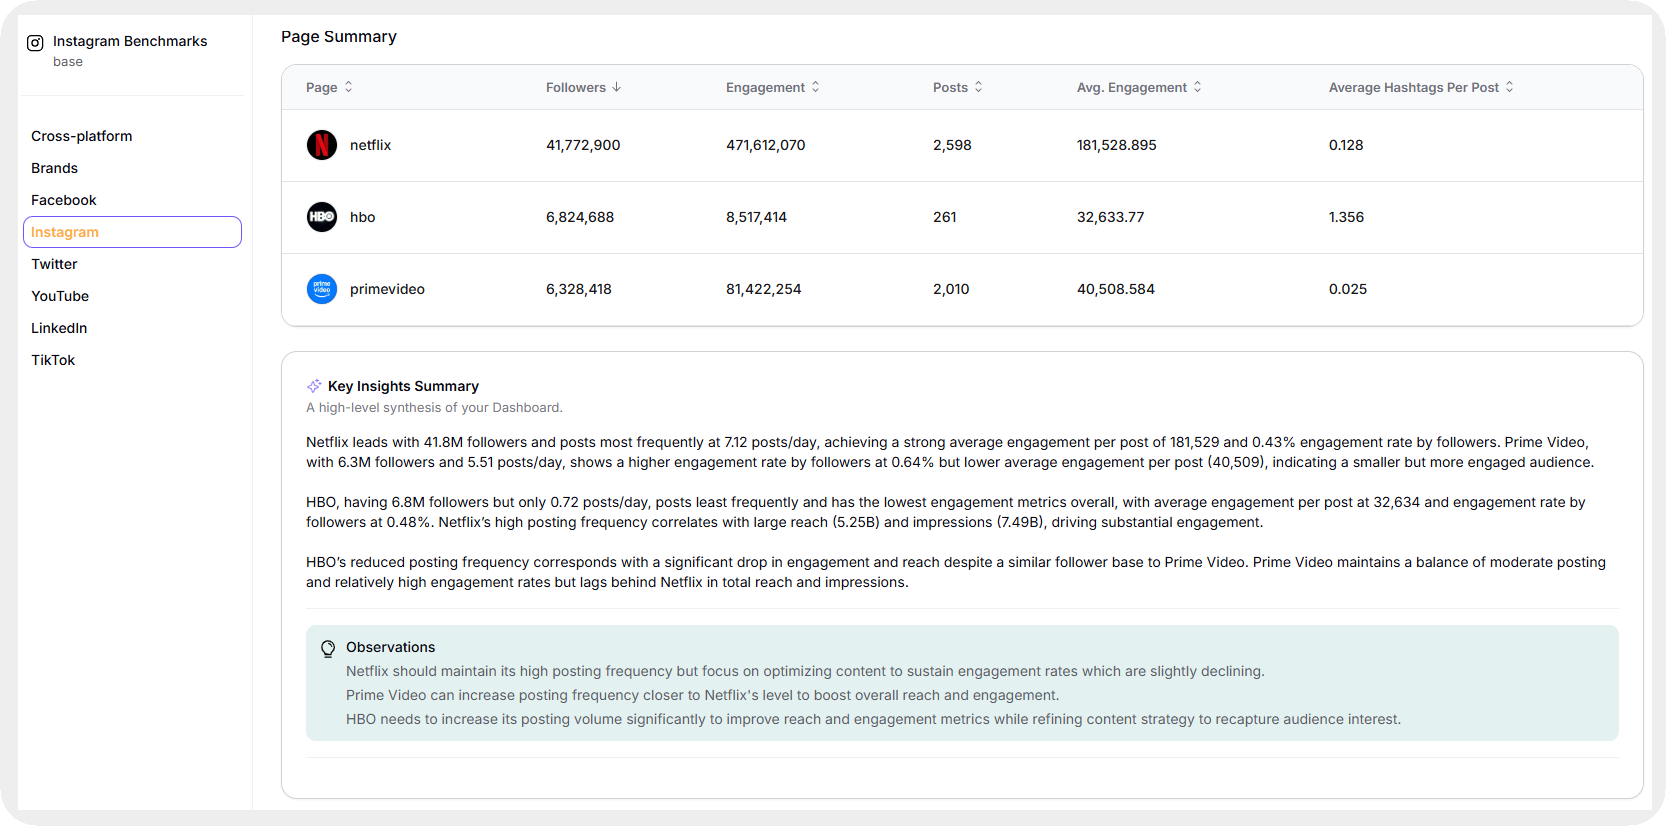Sort table by Page column
Screen dimensions: 1666x826
pos(329,87)
